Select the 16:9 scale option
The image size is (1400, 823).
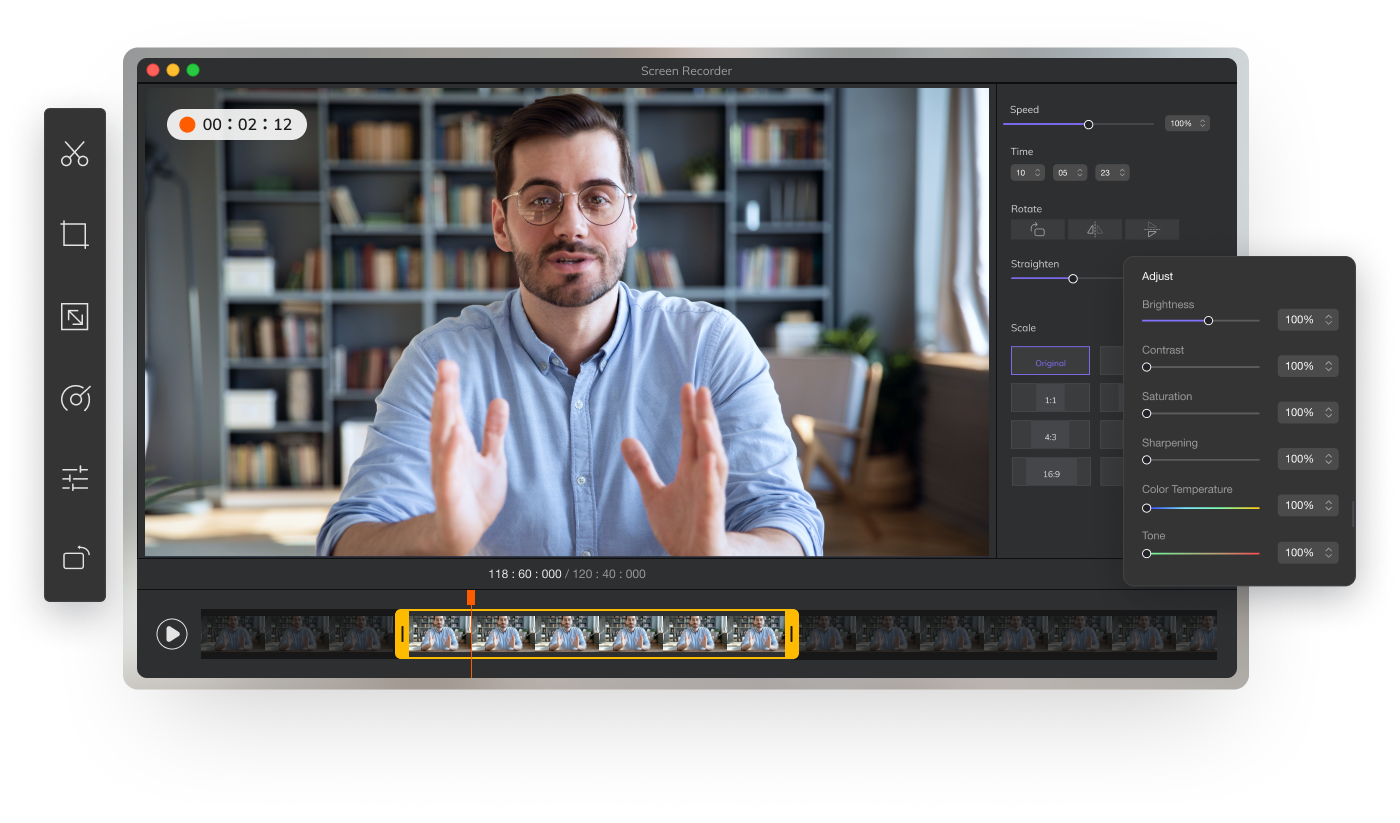pos(1050,472)
